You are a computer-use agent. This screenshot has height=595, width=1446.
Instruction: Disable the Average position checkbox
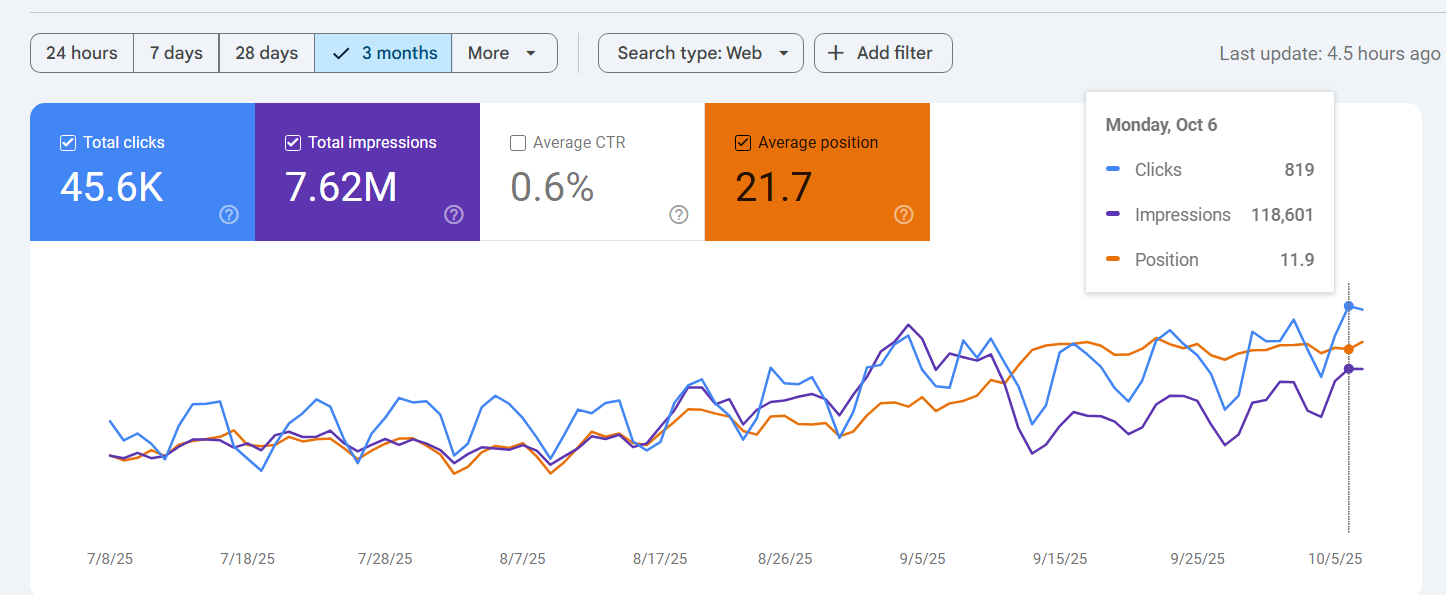point(743,142)
